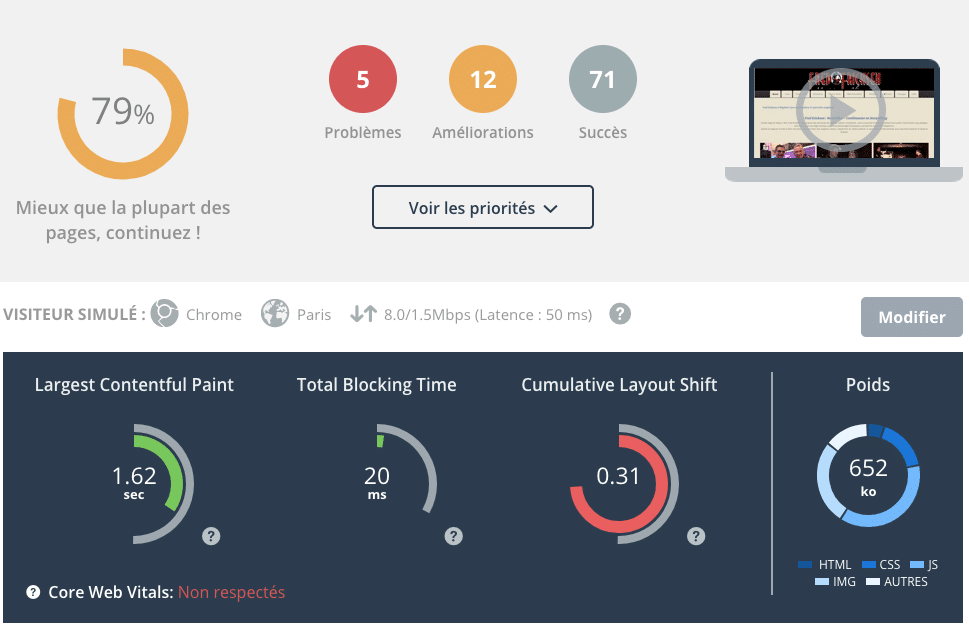Play the page loading video preview
This screenshot has height=628, width=969.
click(x=842, y=108)
